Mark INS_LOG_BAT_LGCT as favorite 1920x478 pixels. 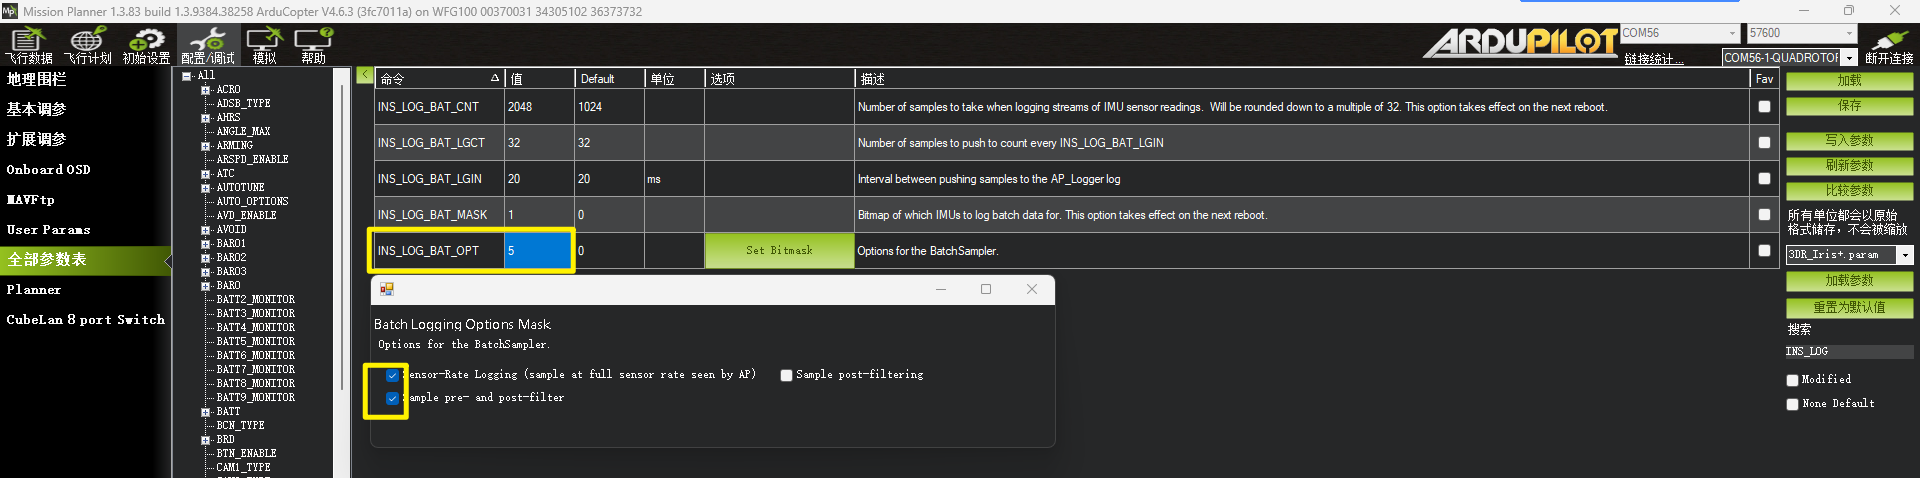tap(1764, 142)
